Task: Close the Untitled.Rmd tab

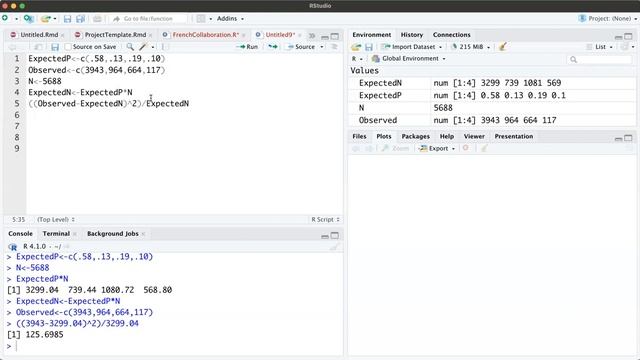Action: (x=63, y=36)
